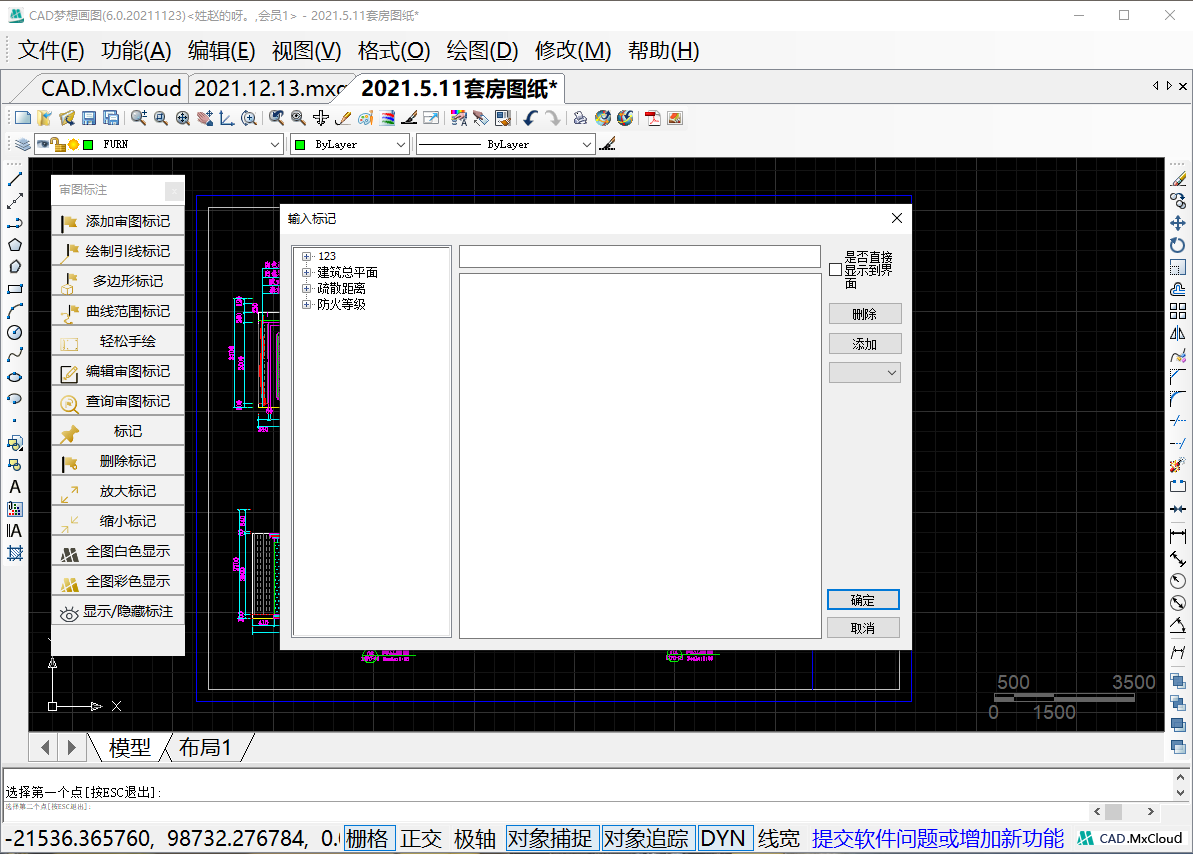
Task: Click the green layer color swatch before FURN
Action: 88,145
